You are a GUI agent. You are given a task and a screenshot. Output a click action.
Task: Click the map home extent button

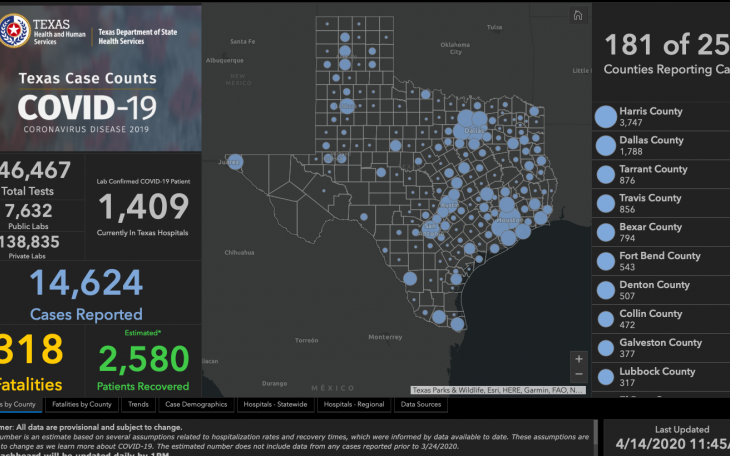tap(577, 15)
